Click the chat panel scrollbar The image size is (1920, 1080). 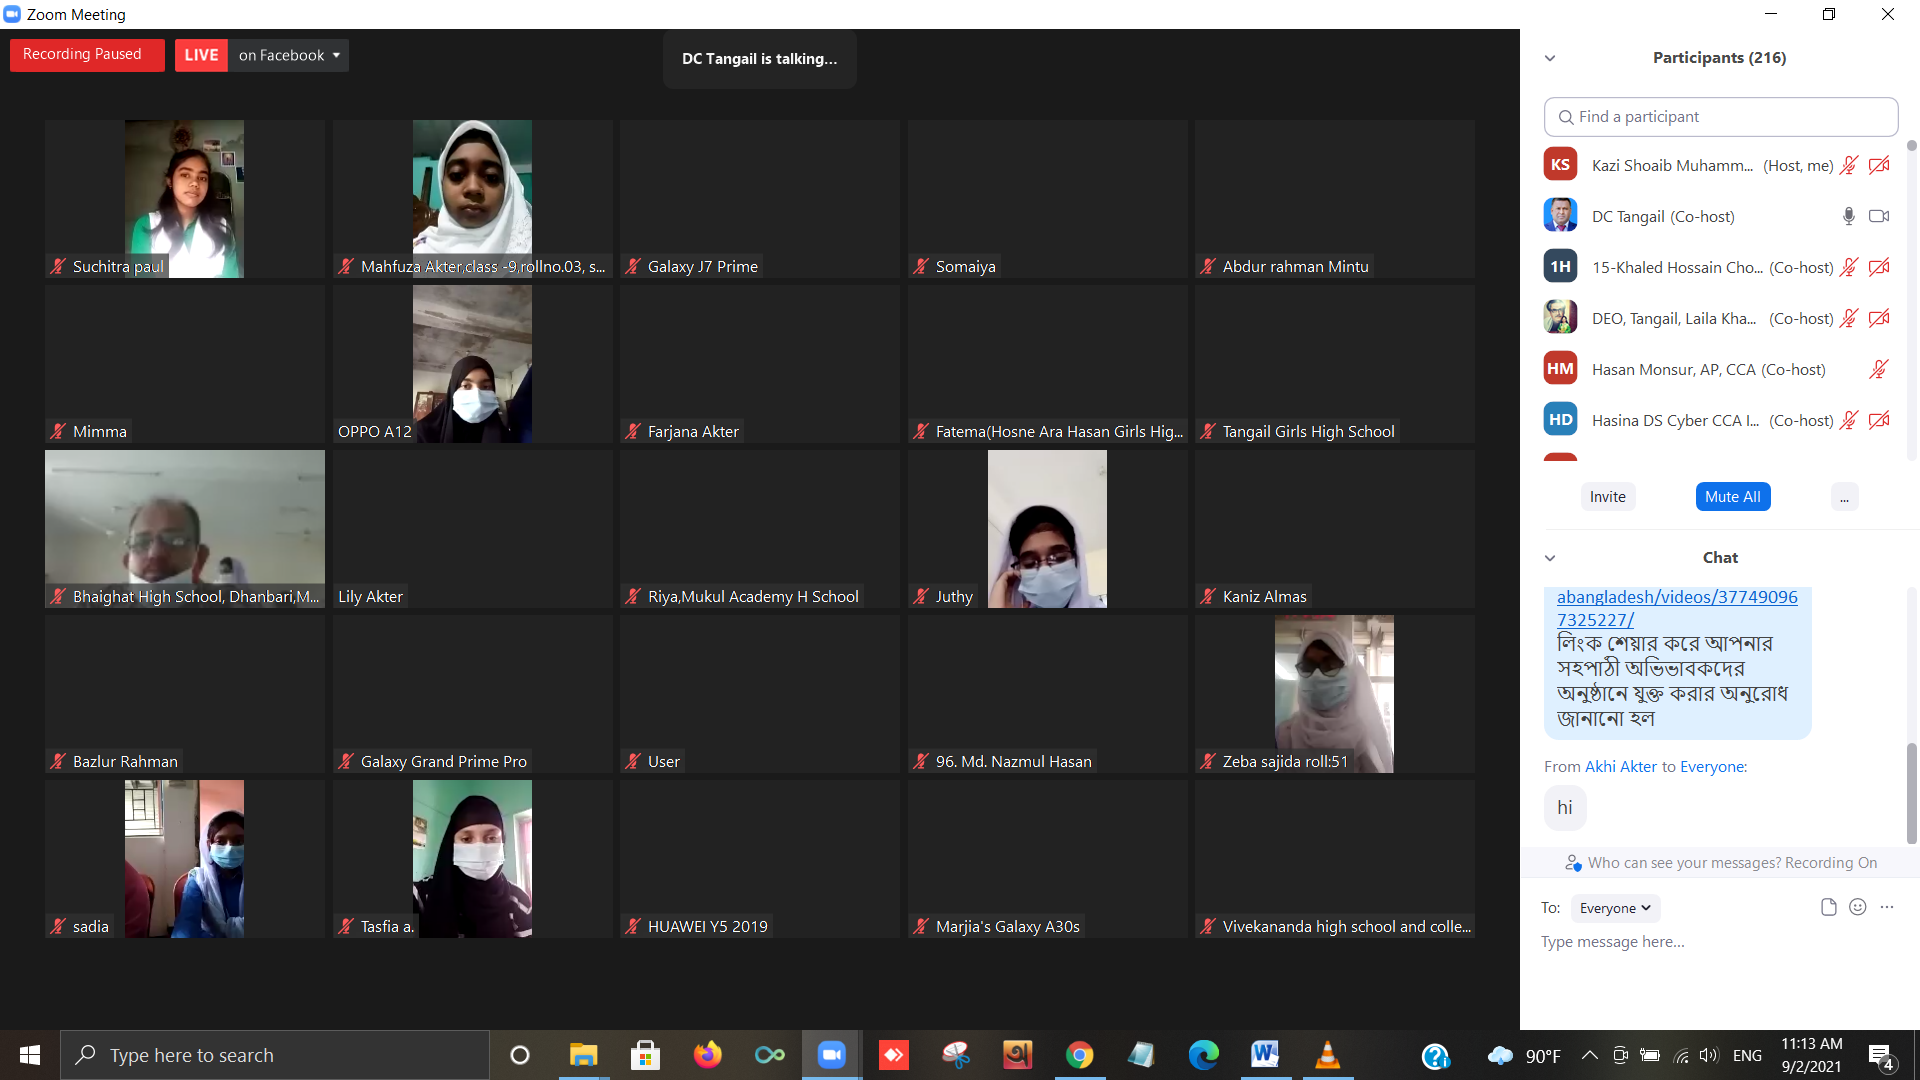(1912, 793)
